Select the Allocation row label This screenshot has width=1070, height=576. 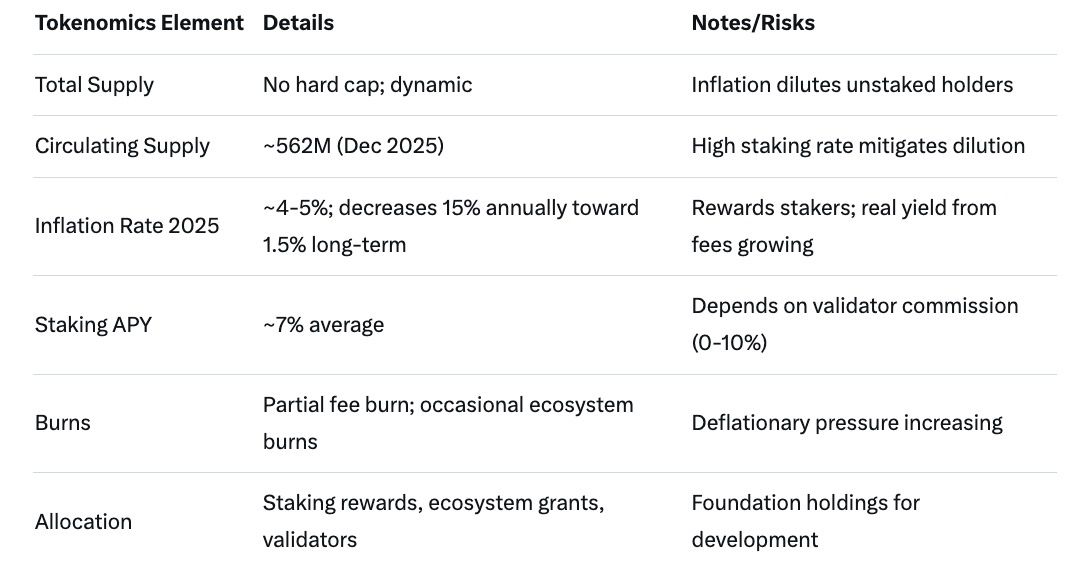(x=83, y=522)
